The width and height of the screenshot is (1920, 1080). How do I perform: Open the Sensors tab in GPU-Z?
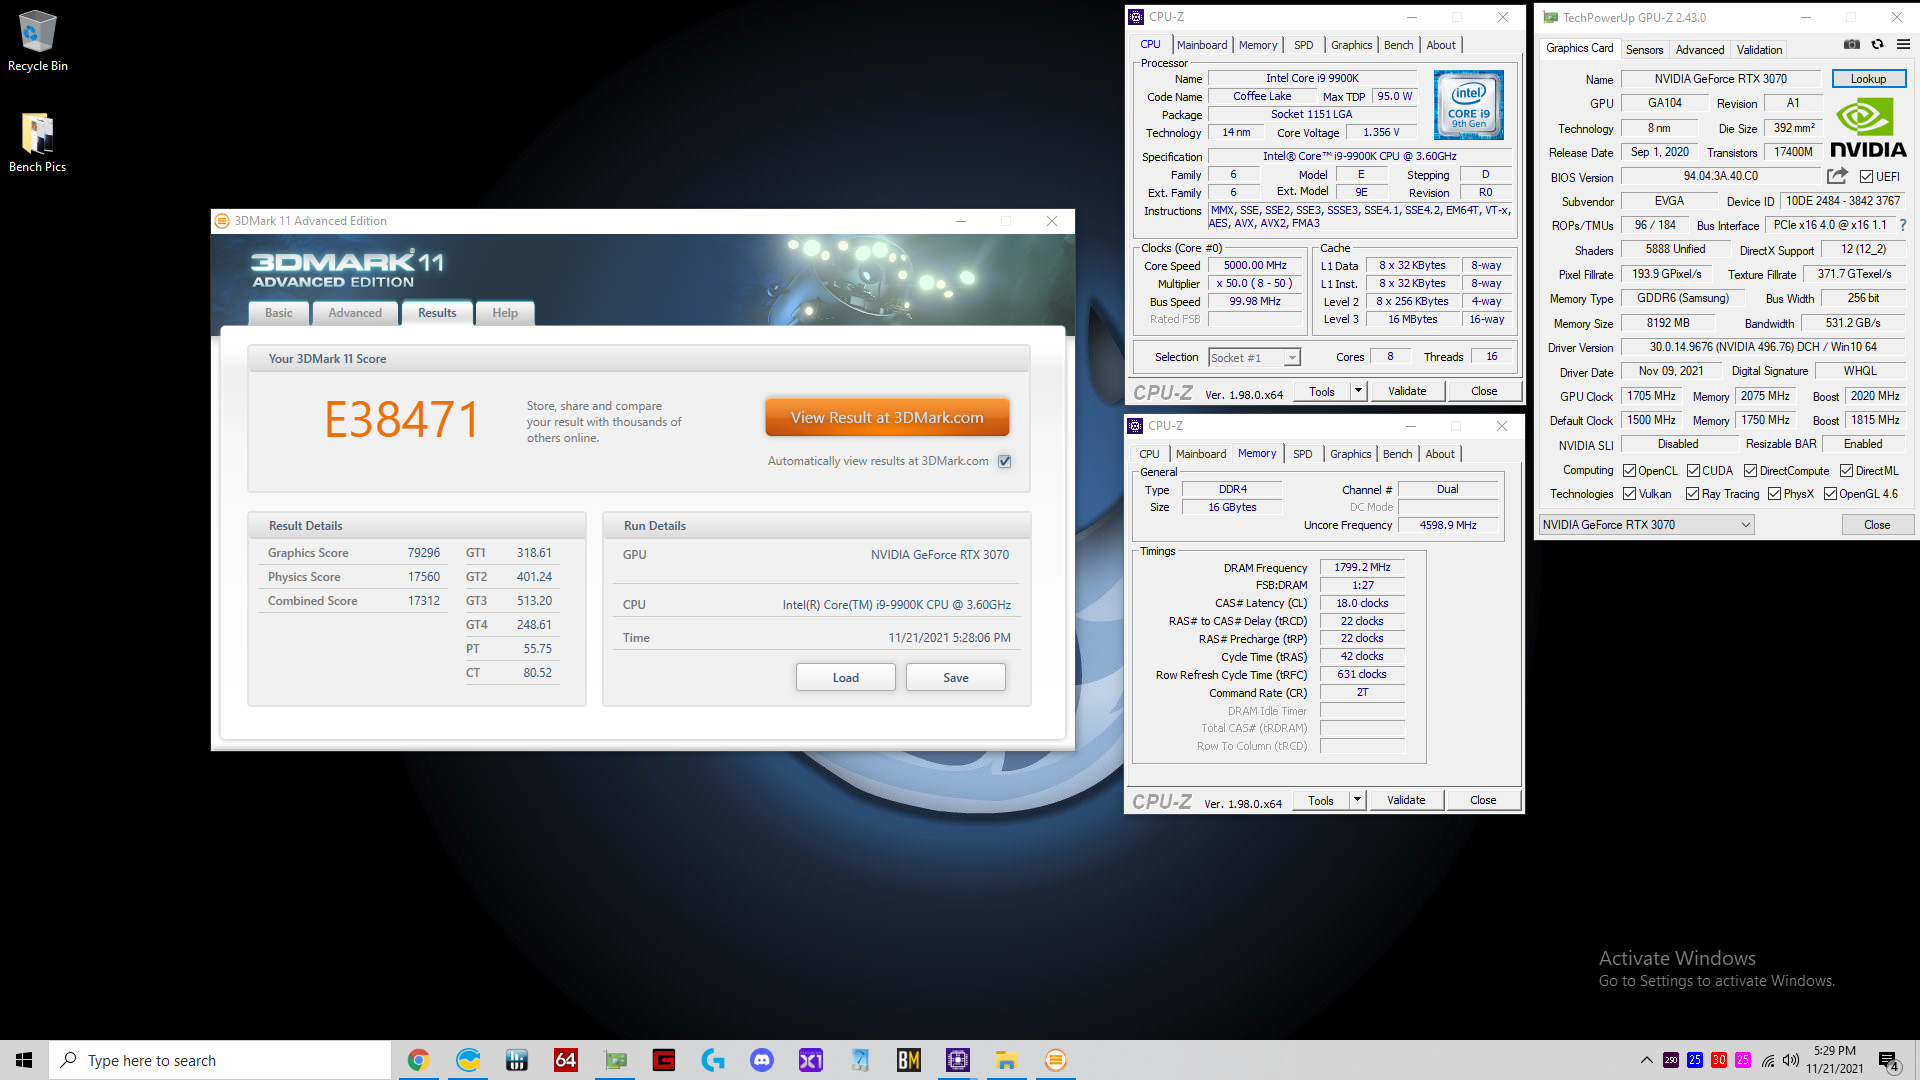pyautogui.click(x=1644, y=49)
